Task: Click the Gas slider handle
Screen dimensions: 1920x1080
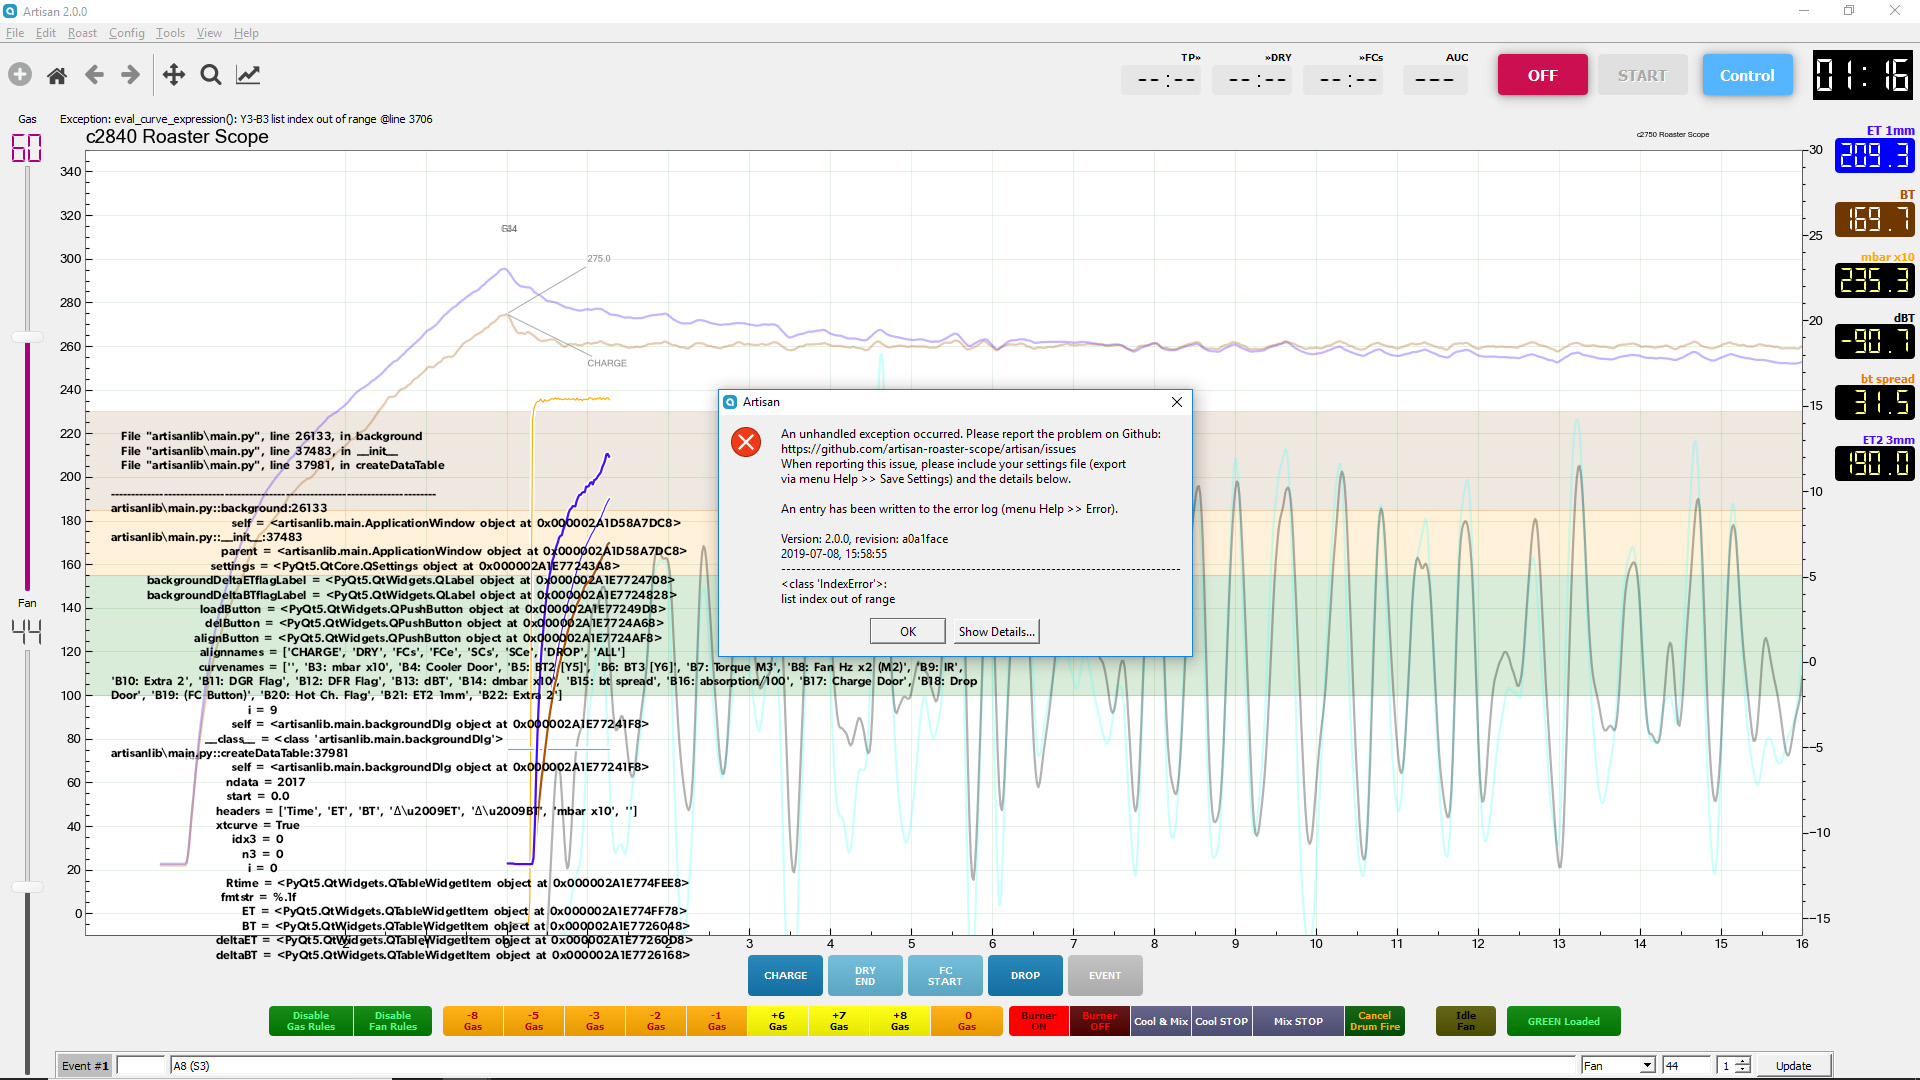Action: coord(27,338)
